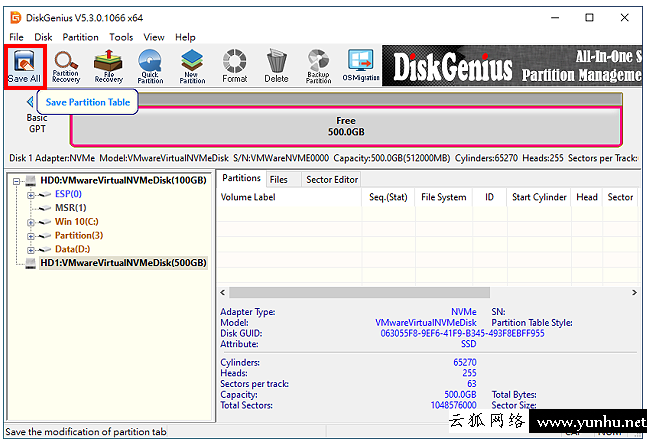Open the Disk menu
Viewport: 650px width, 444px height.
43,37
